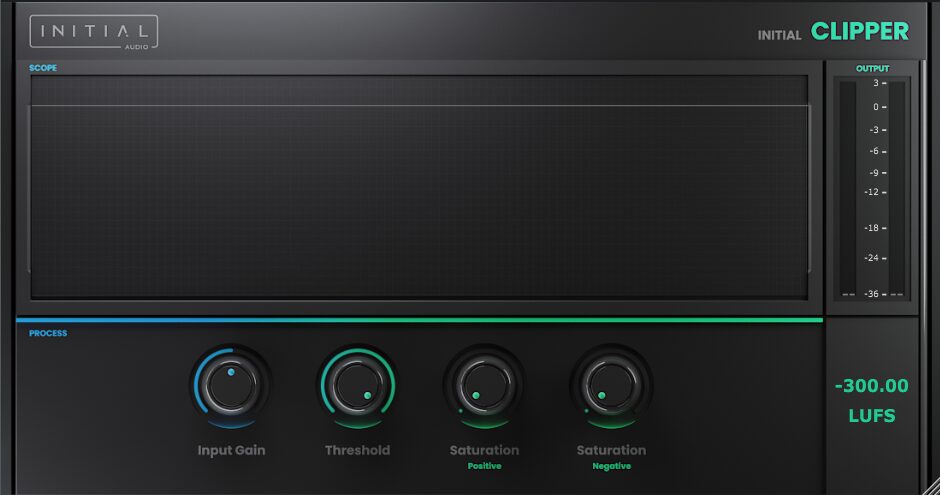Image resolution: width=940 pixels, height=495 pixels.
Task: Click the horizontal threshold line in scope
Action: point(419,106)
